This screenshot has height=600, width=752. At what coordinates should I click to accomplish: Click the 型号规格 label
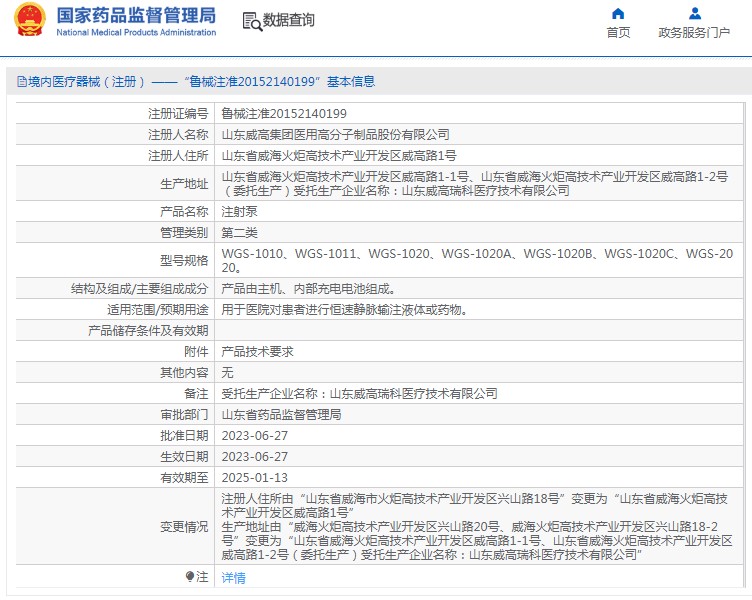(184, 260)
